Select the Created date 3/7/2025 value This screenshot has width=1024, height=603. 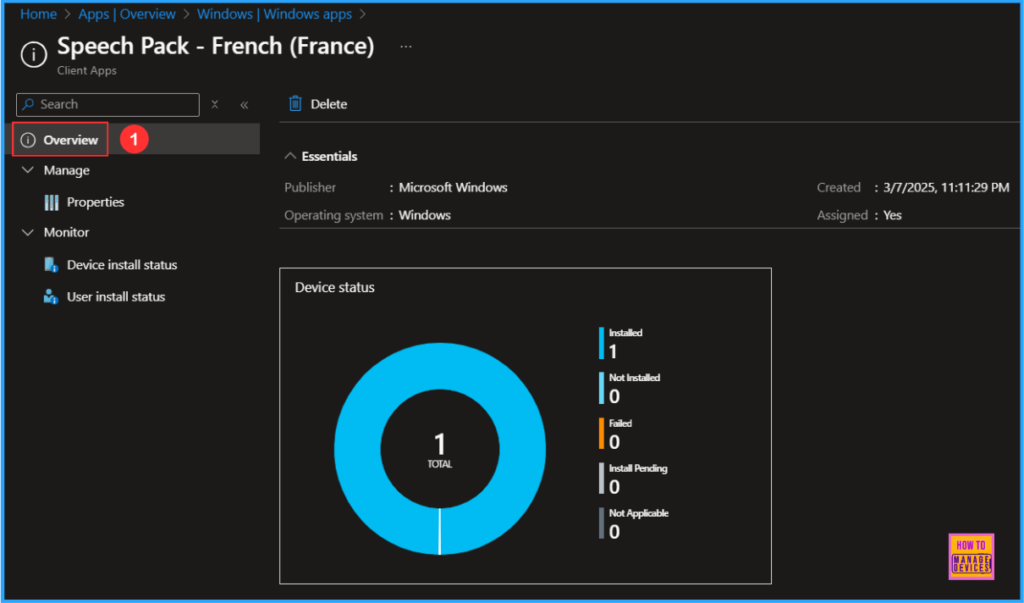coord(946,187)
